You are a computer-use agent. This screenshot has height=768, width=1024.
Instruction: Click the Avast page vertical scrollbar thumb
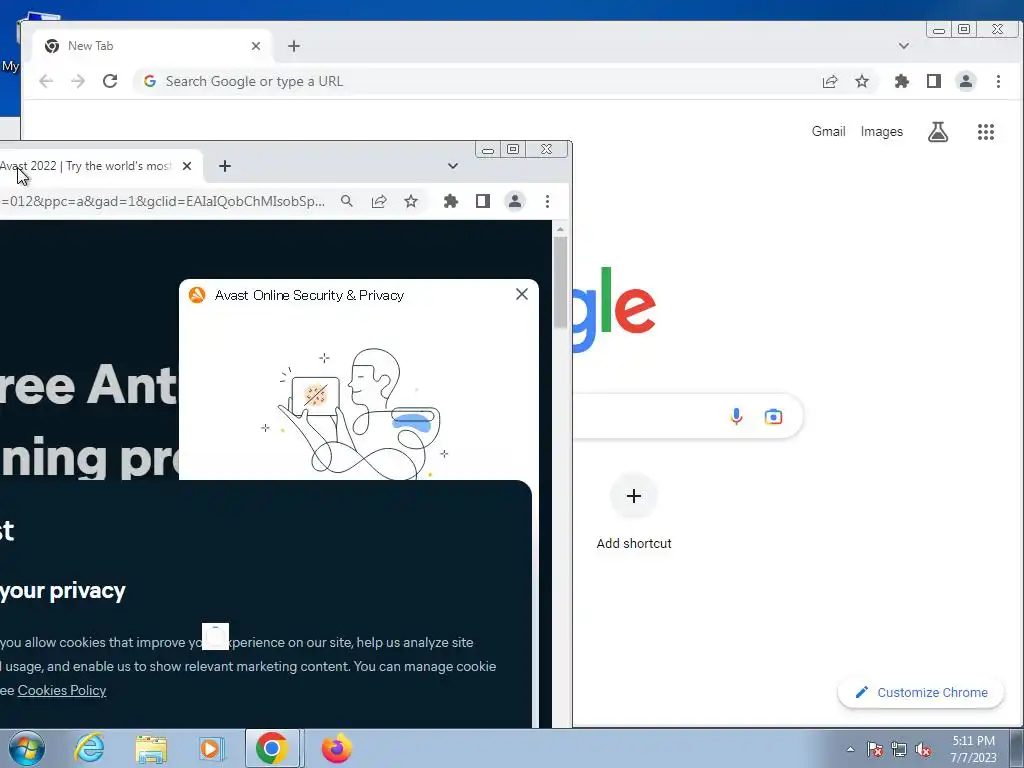560,282
